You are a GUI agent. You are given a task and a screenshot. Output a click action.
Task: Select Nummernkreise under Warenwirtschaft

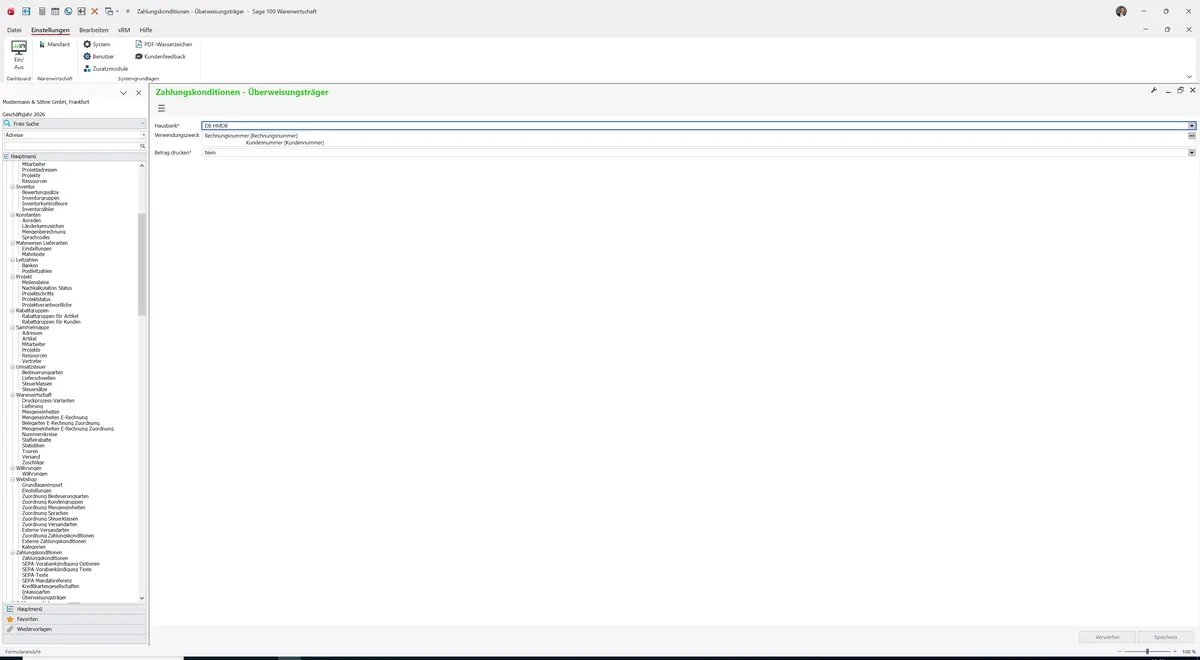pos(40,434)
